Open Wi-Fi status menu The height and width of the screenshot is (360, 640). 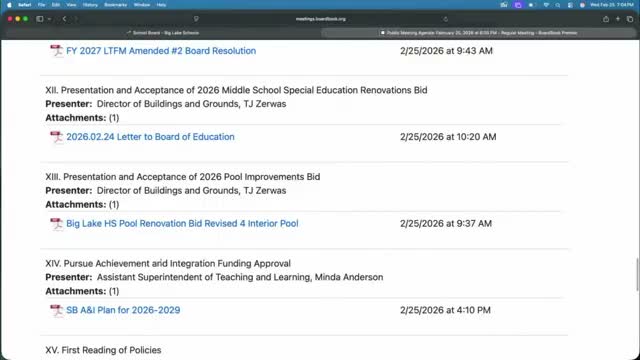point(546,5)
